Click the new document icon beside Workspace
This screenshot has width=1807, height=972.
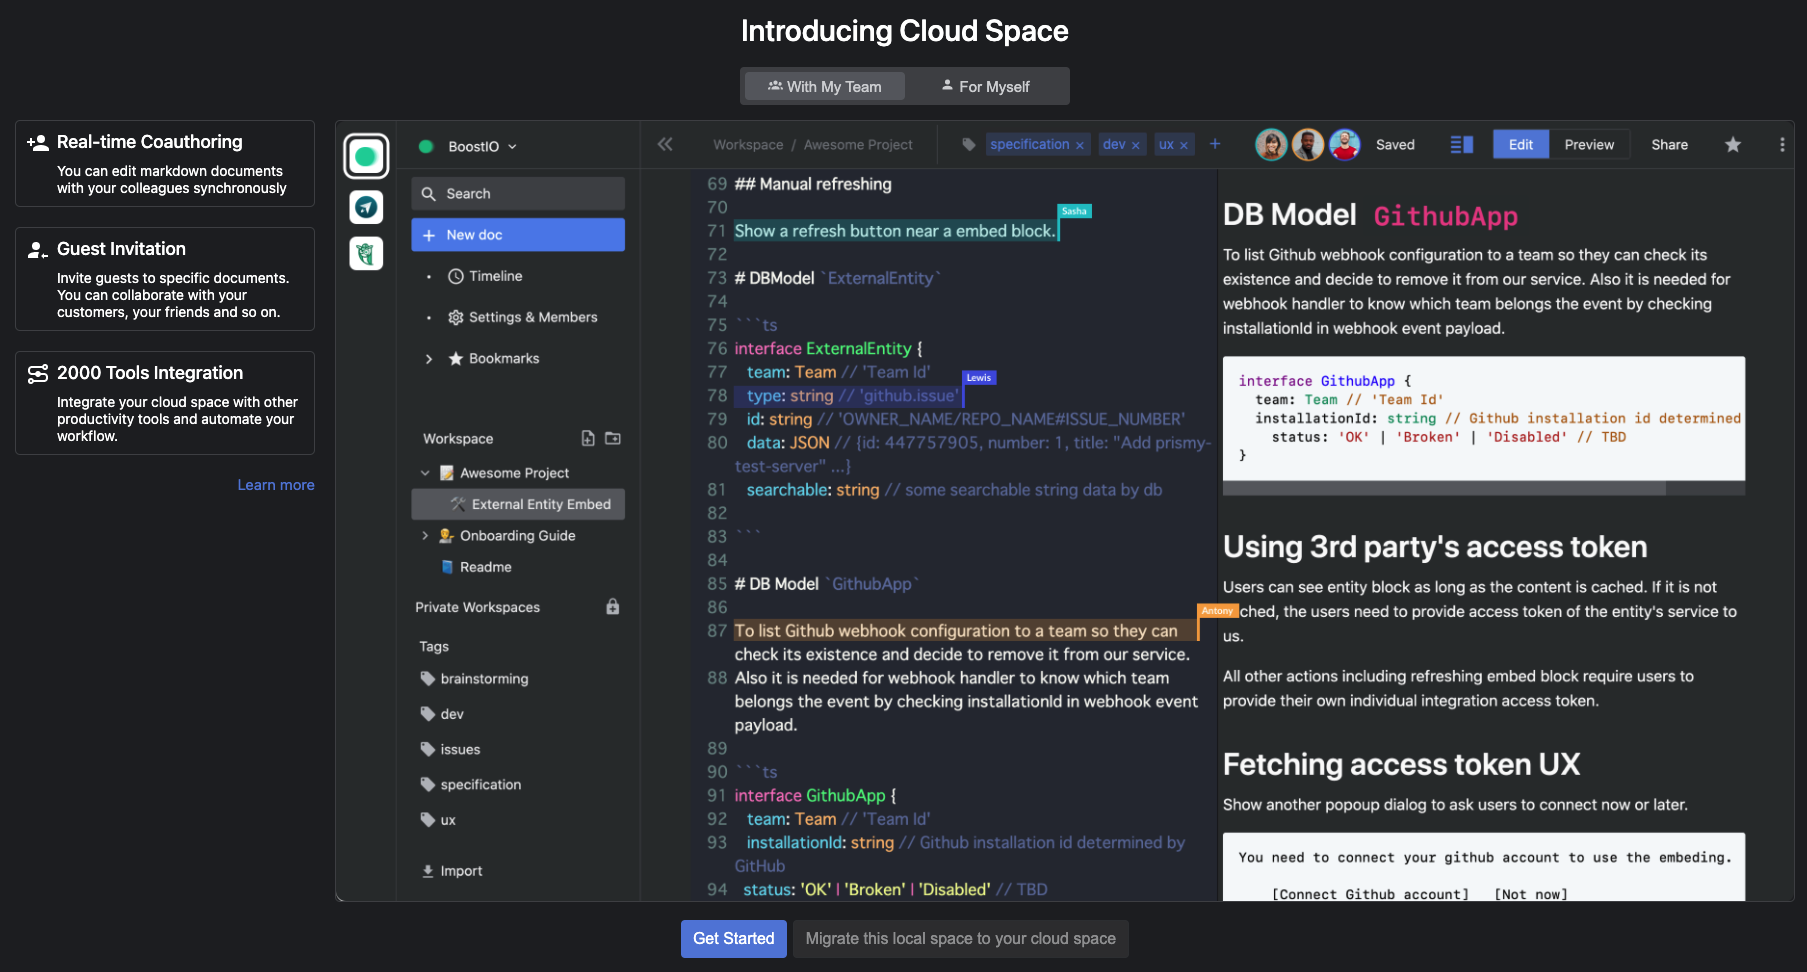point(588,438)
